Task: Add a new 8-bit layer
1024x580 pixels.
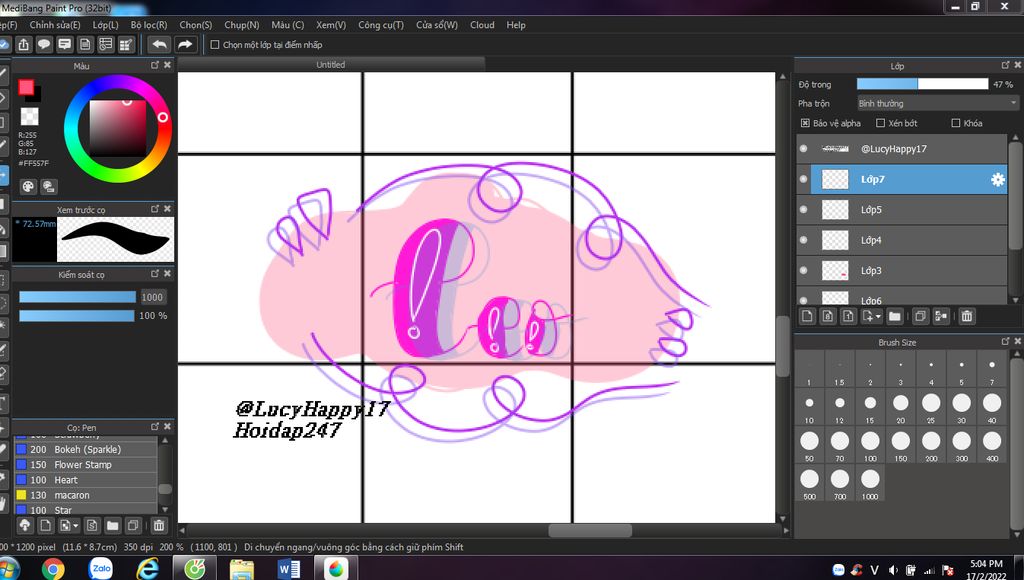Action: tap(828, 316)
